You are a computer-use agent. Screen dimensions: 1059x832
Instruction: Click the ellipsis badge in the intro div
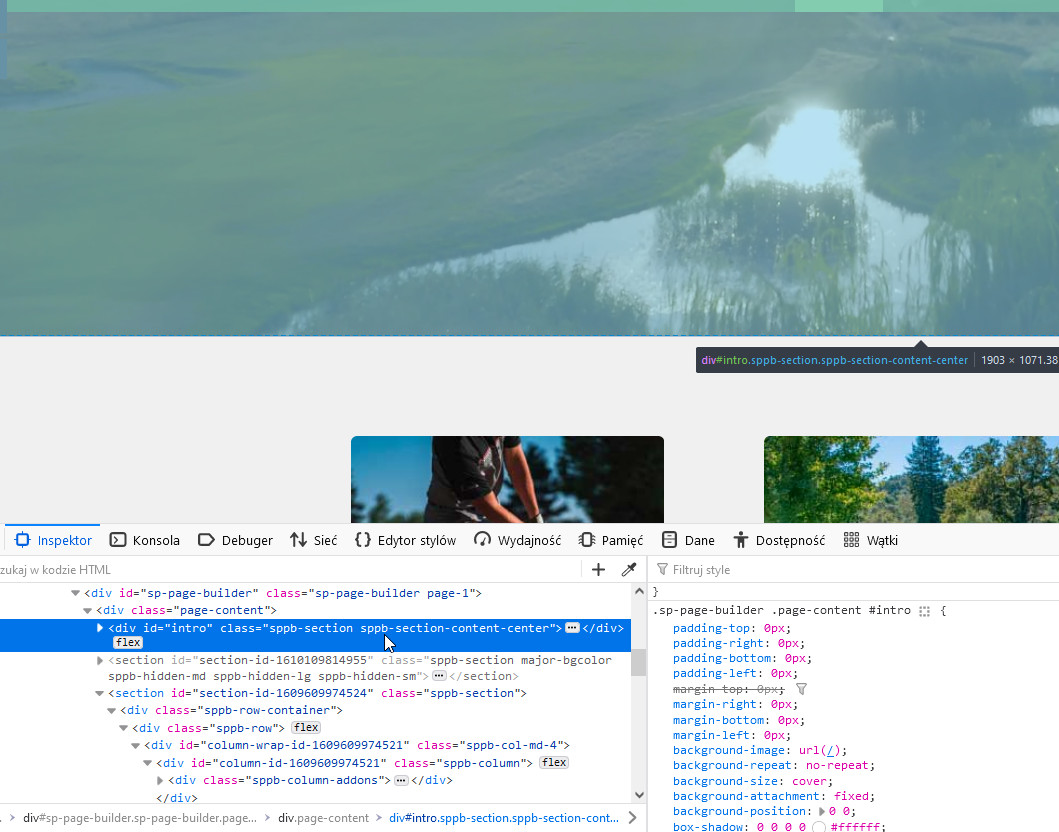coord(572,628)
